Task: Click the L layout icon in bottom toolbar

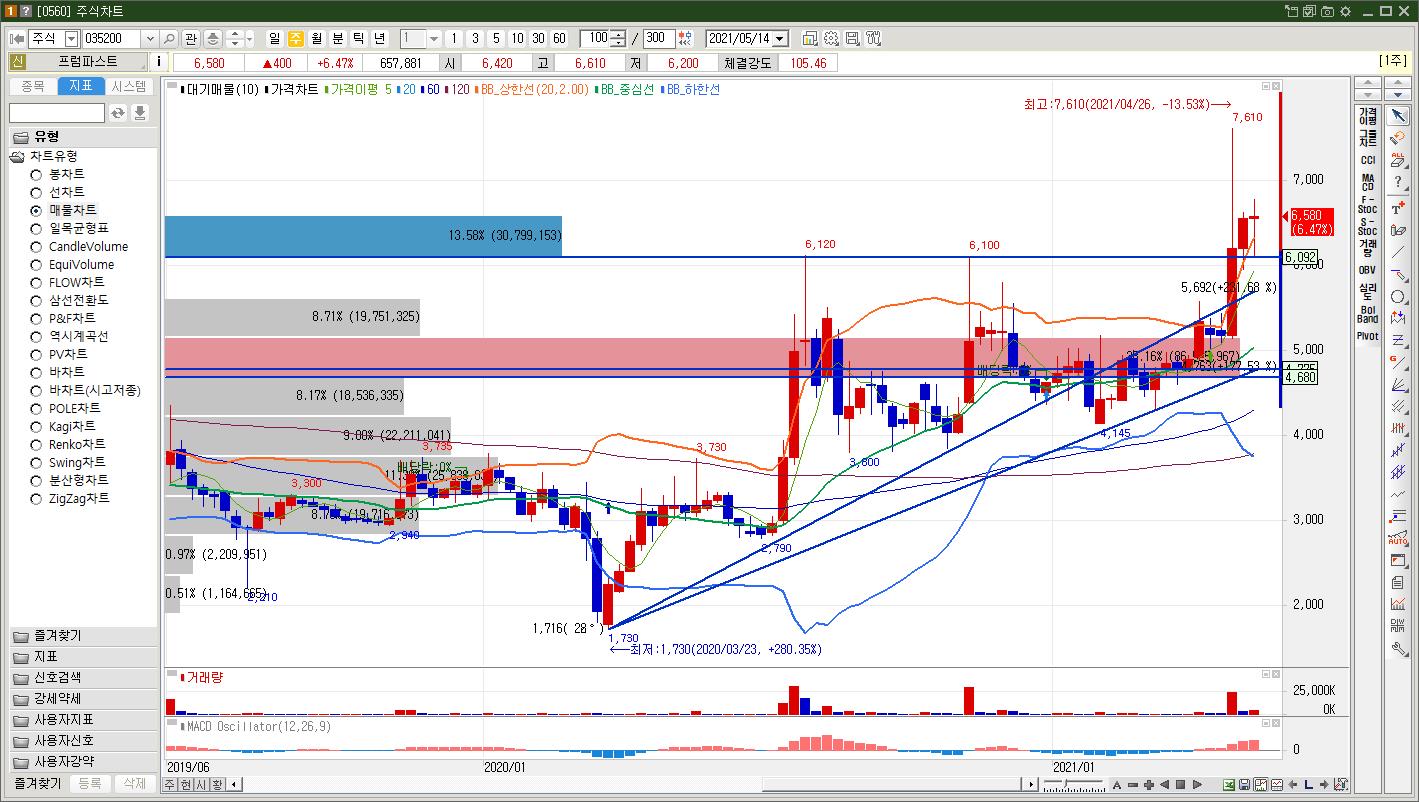Action: [1309, 784]
